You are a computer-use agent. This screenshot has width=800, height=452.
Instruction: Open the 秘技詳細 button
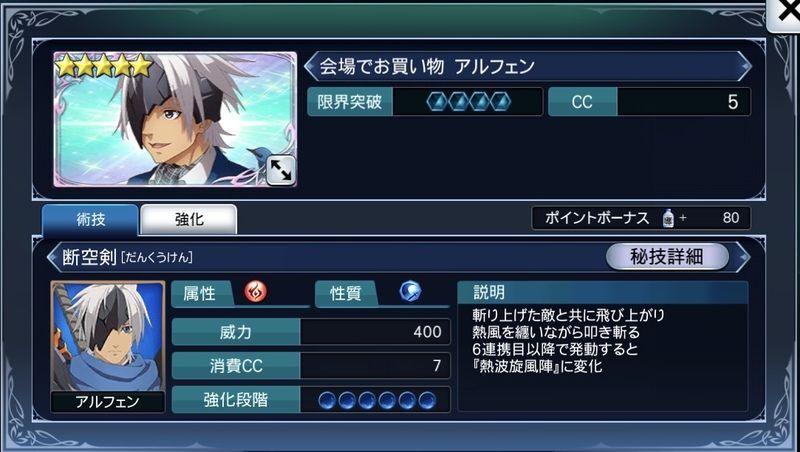coord(667,257)
